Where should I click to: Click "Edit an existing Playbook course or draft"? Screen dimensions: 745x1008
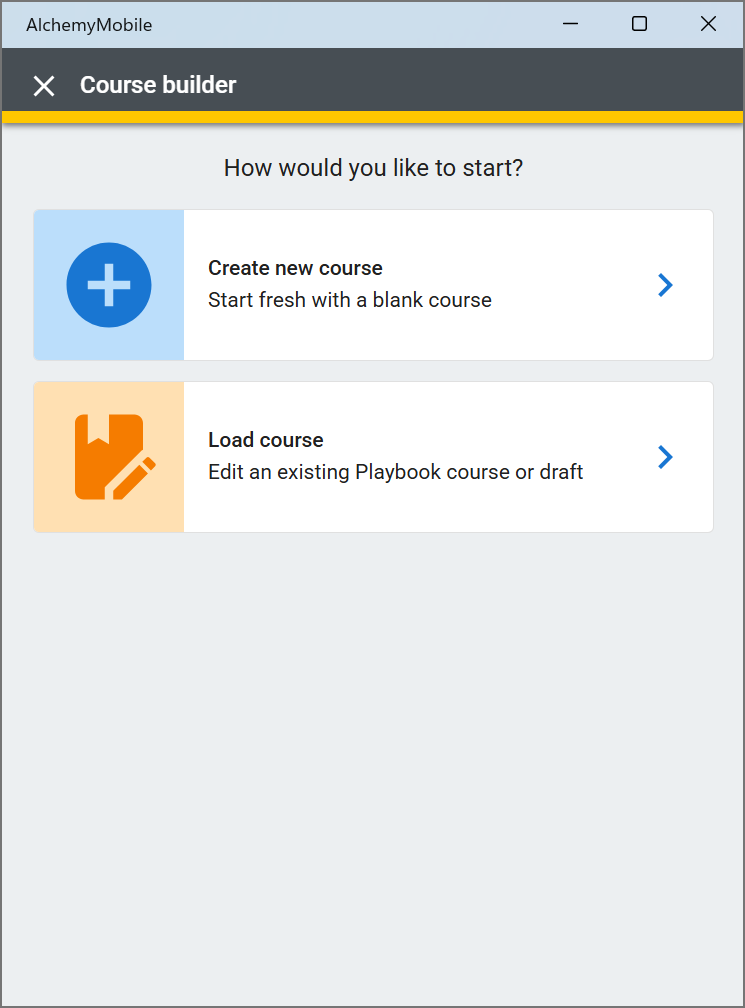pos(395,472)
